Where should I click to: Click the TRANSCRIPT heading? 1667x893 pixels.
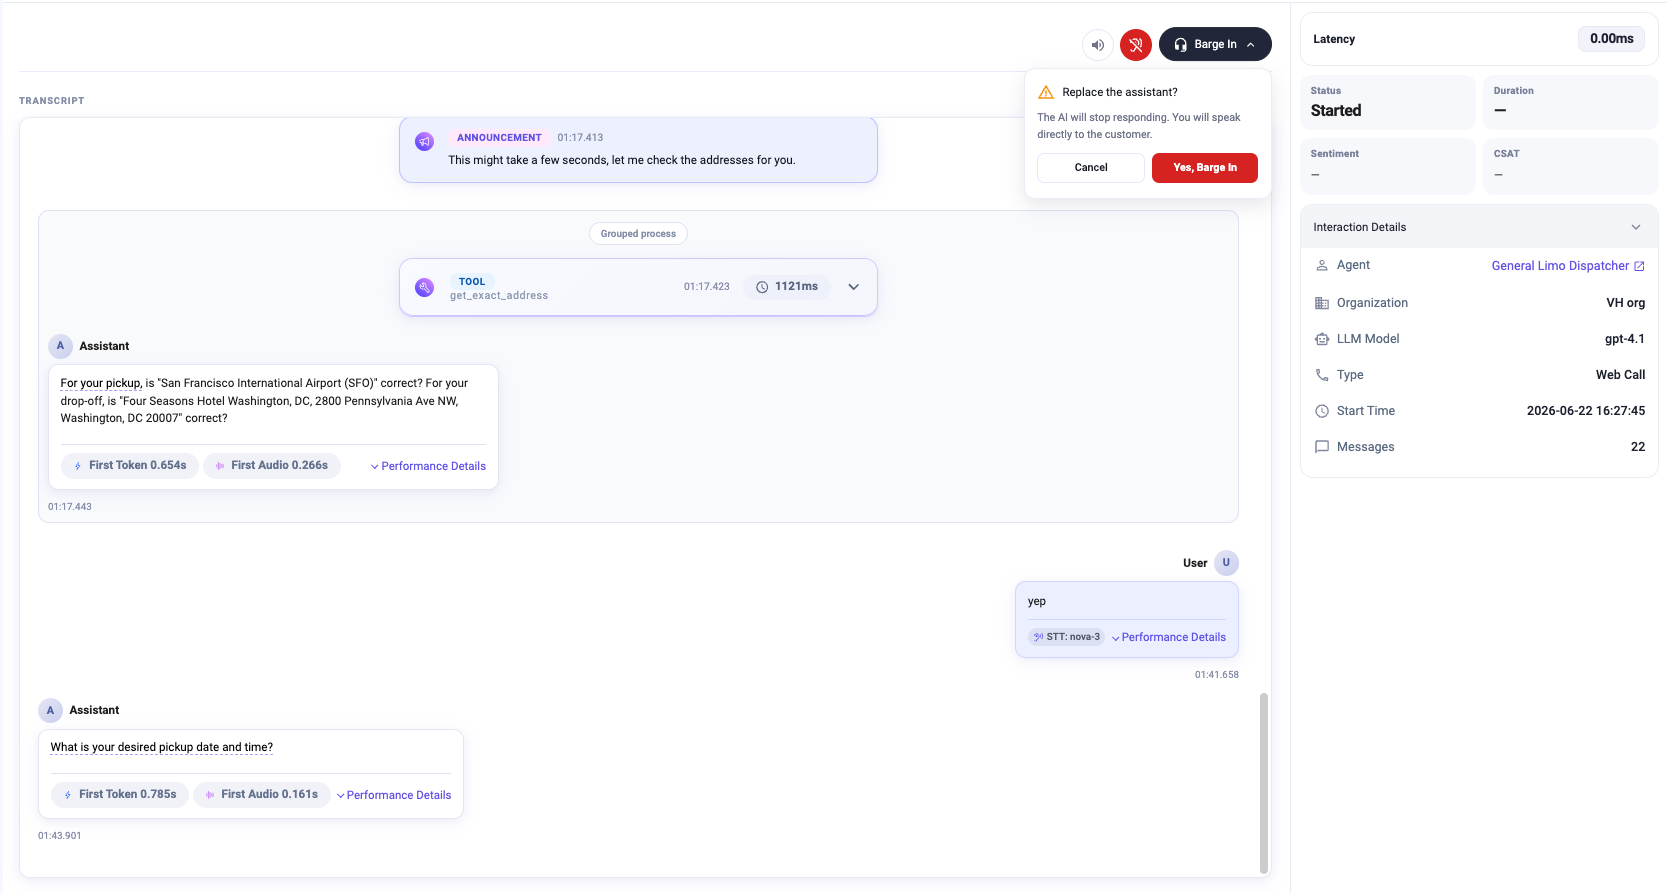[x=52, y=101]
